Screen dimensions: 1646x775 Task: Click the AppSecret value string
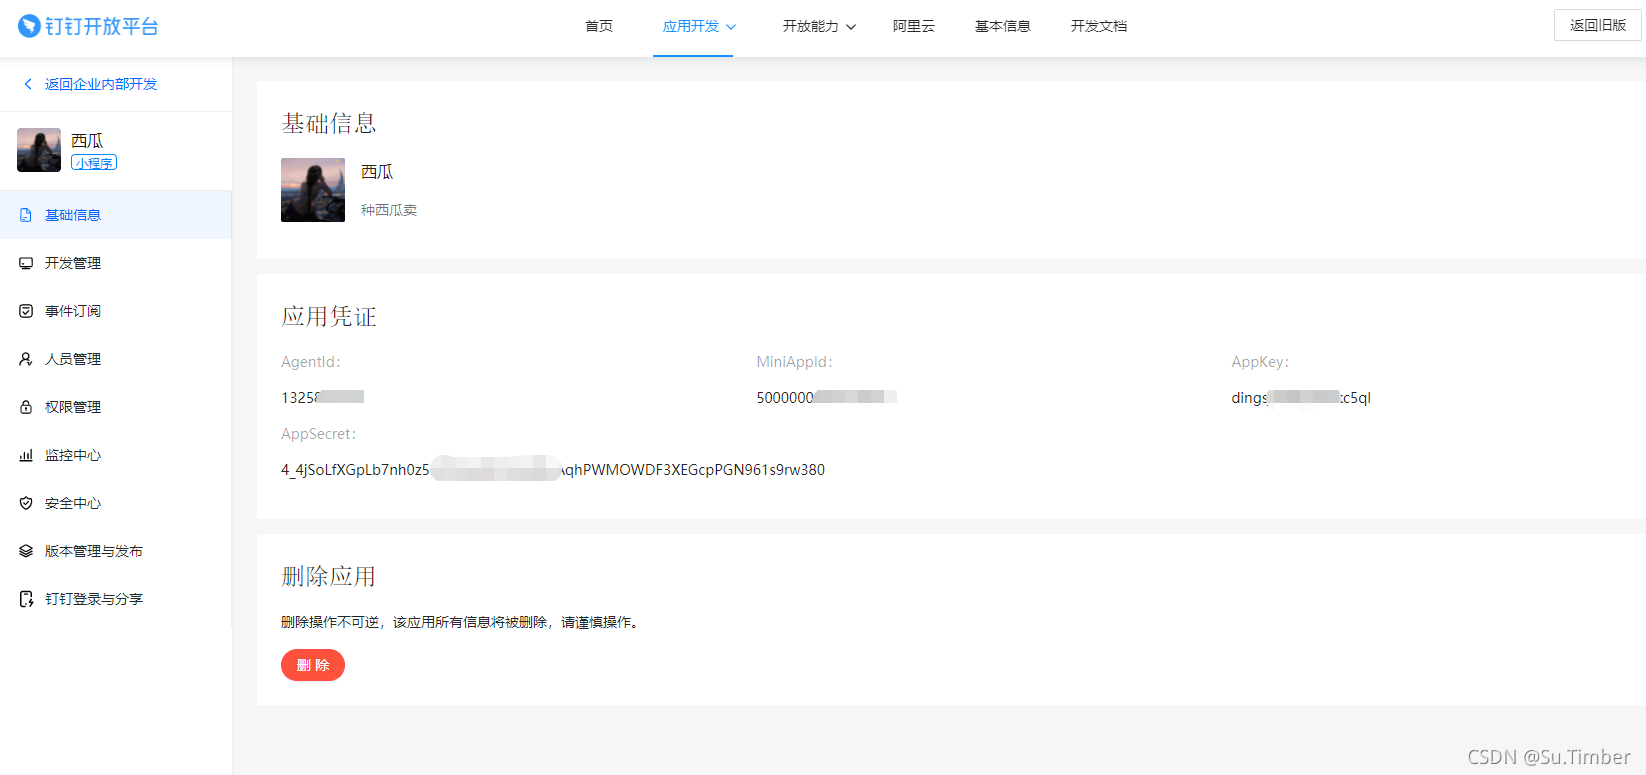tap(553, 469)
